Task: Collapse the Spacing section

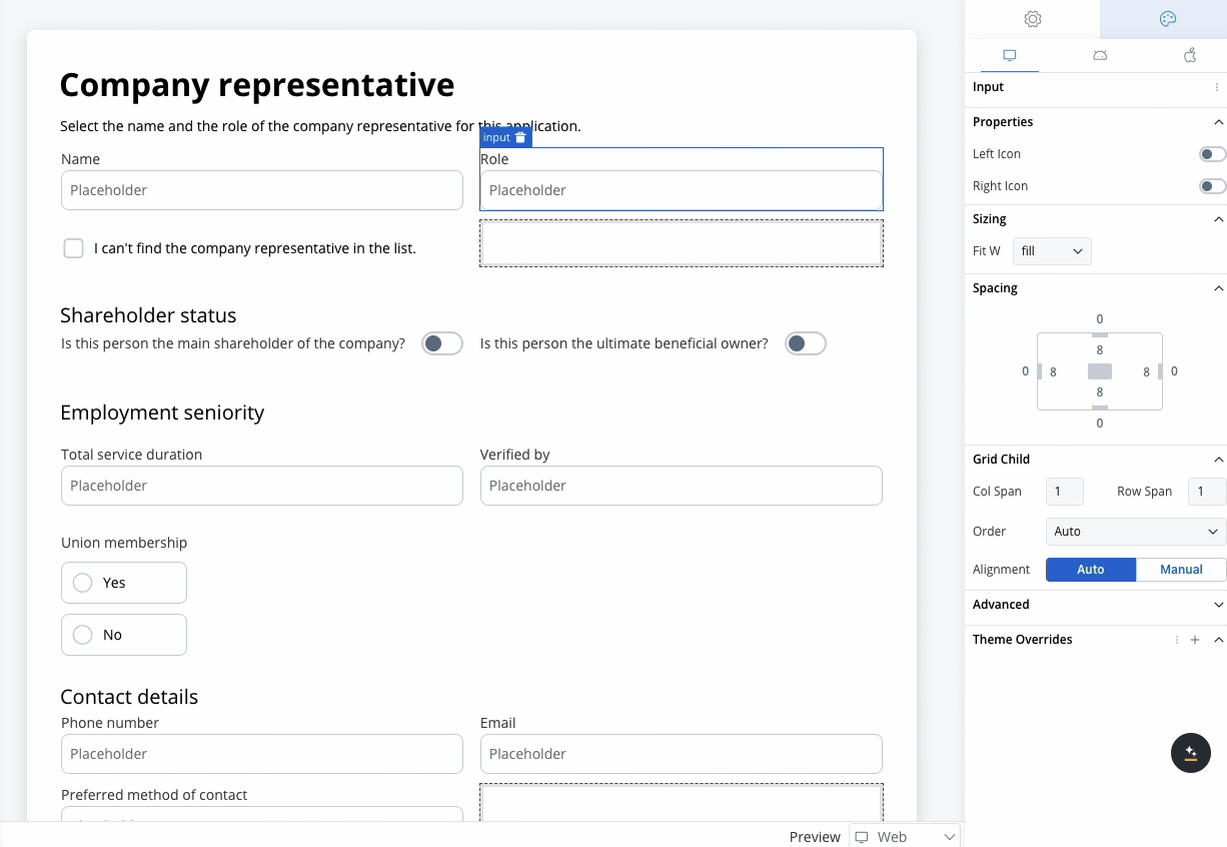Action: point(1218,288)
